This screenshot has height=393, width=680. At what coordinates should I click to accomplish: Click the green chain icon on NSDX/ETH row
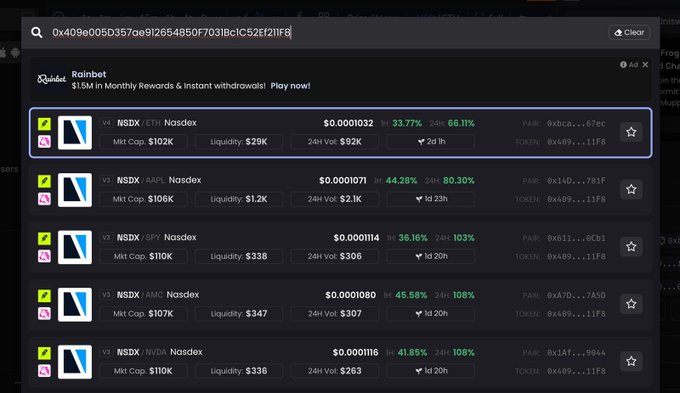[44, 124]
